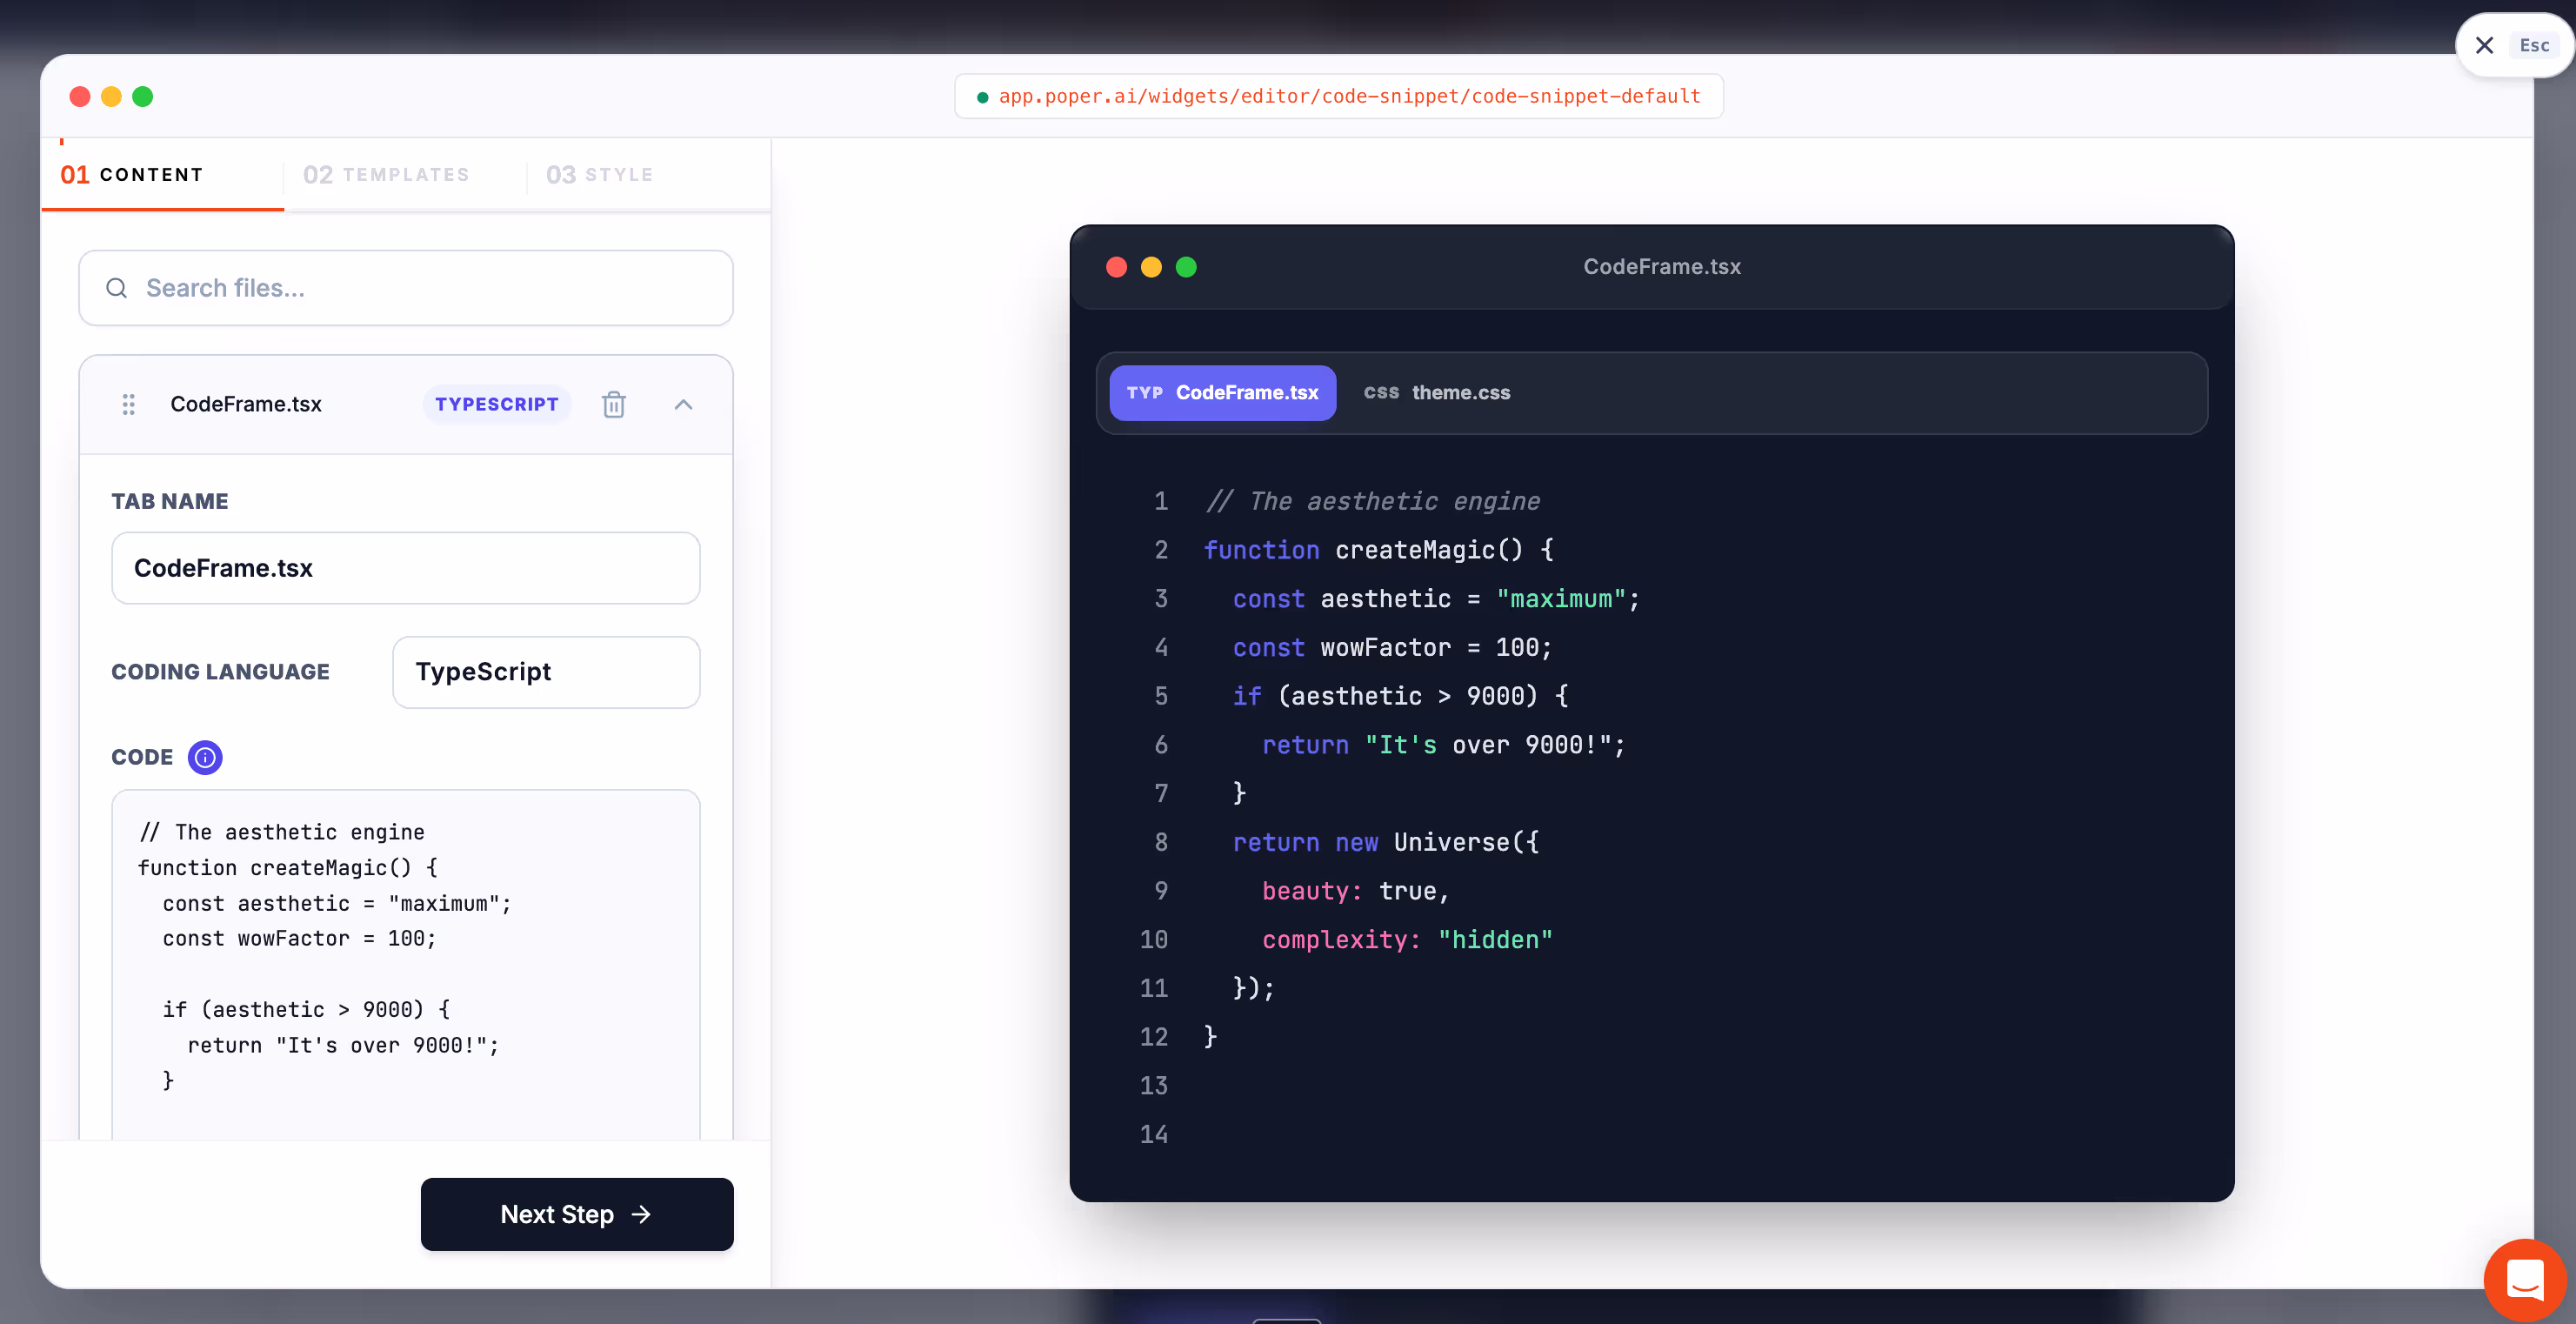Grab the drag handle beside CodeFrame.tsx
This screenshot has height=1324, width=2576.
129,404
